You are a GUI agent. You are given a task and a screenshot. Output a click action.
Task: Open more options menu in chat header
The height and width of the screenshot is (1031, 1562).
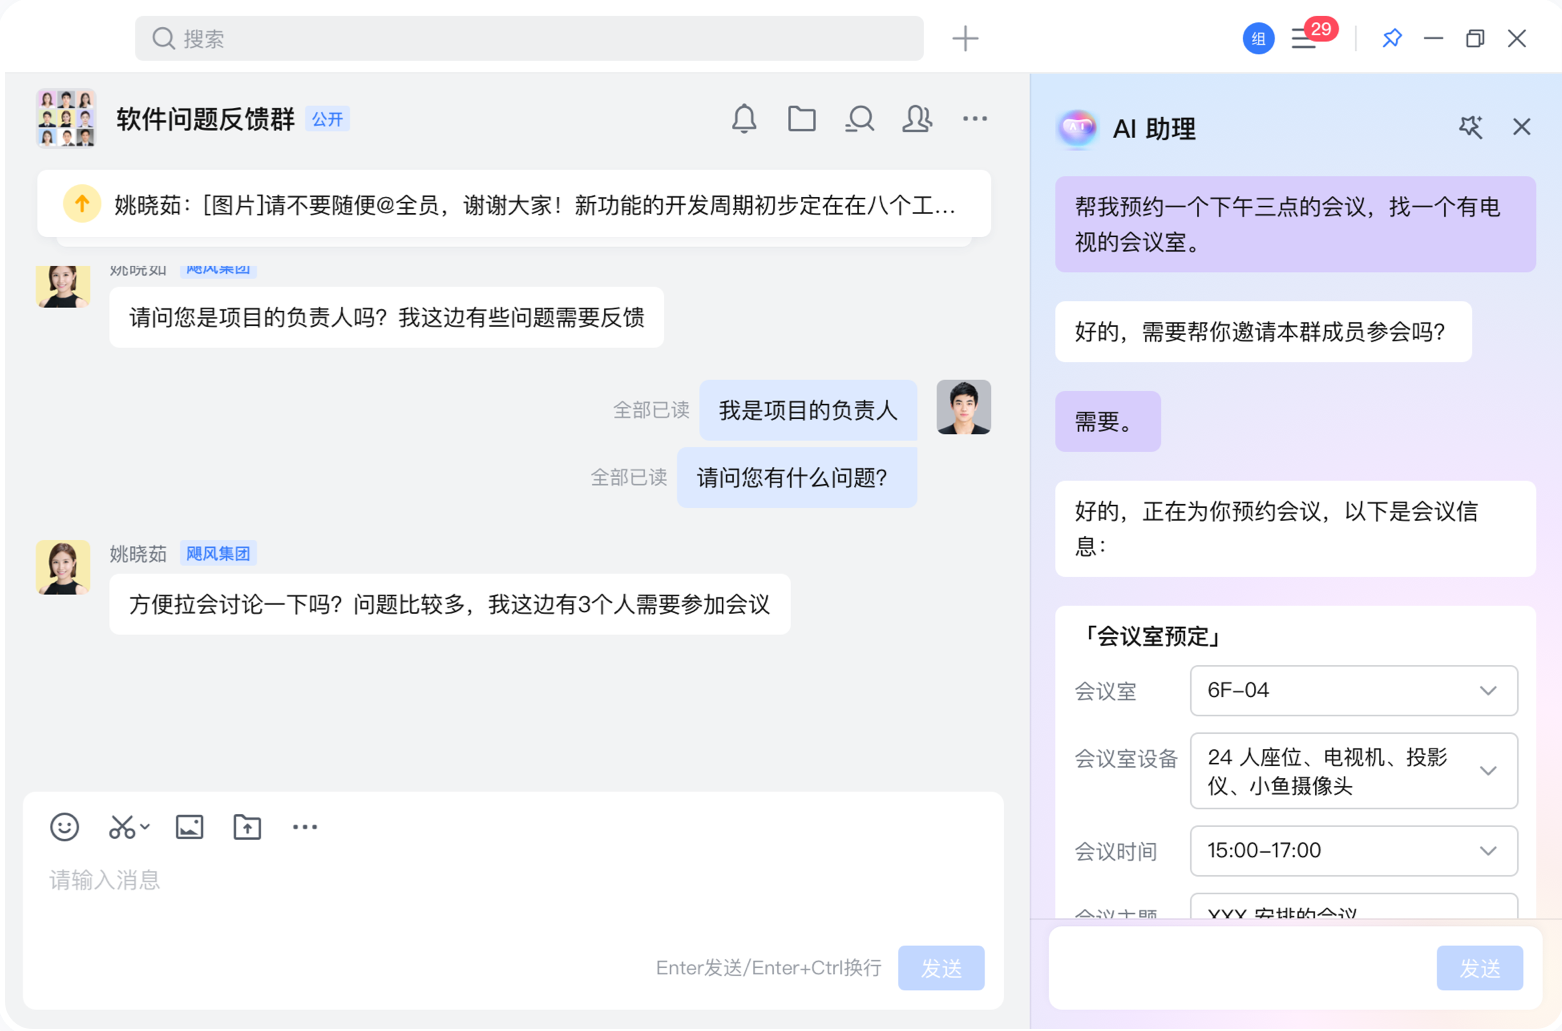coord(974,118)
